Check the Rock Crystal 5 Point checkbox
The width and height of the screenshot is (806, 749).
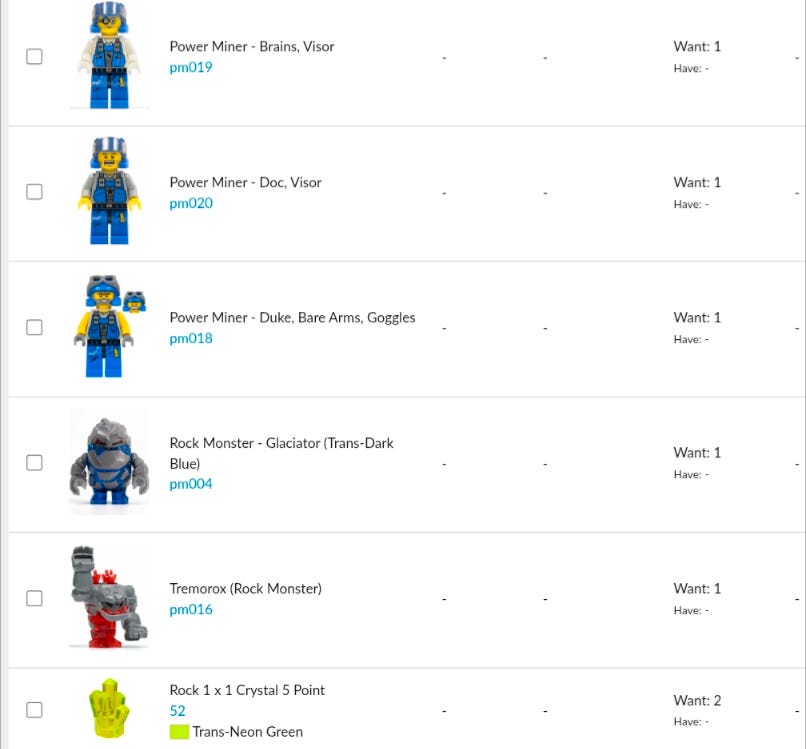tap(34, 710)
